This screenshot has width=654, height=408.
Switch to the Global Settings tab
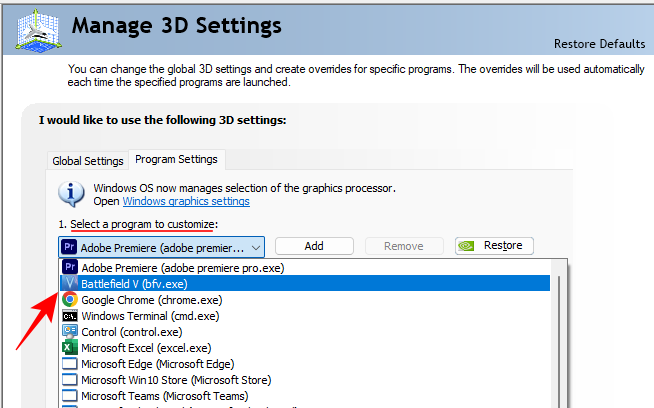tap(88, 161)
